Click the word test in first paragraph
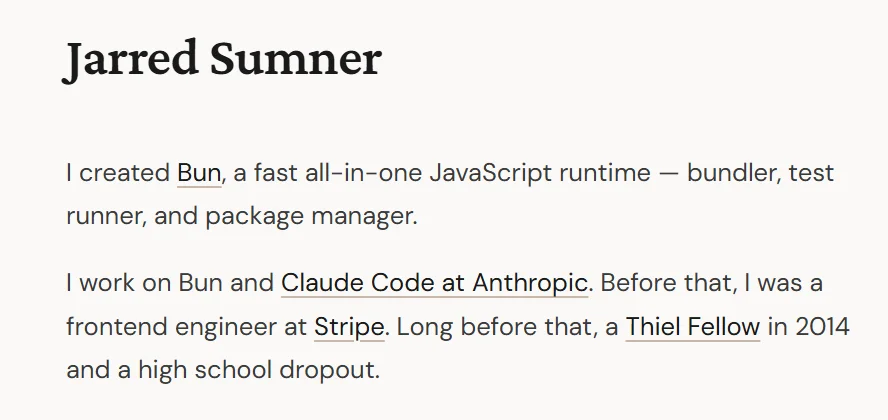The height and width of the screenshot is (420, 888). tap(811, 173)
